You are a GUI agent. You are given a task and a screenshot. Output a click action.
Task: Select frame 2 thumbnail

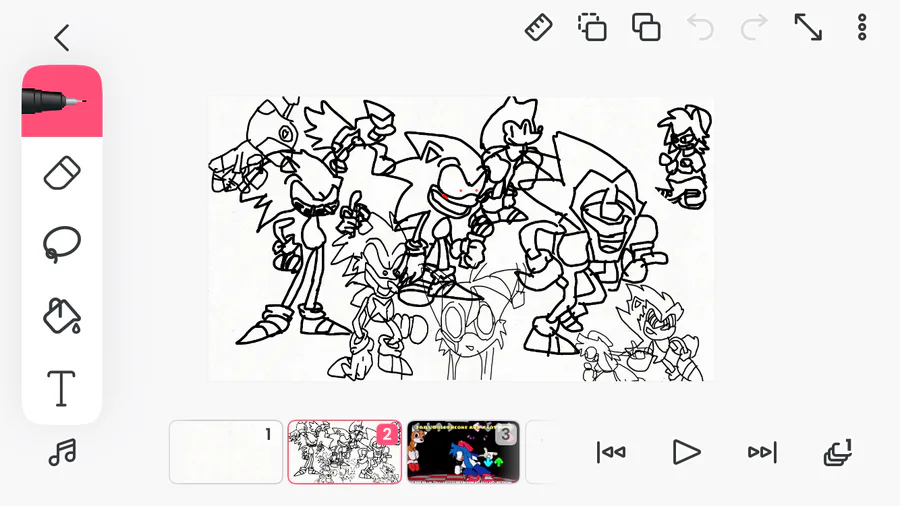[344, 452]
